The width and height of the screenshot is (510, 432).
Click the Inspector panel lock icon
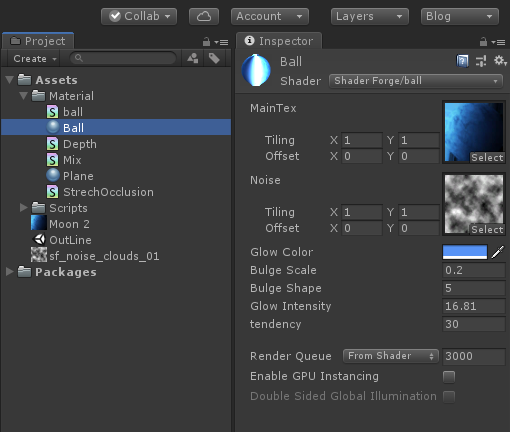pyautogui.click(x=483, y=42)
